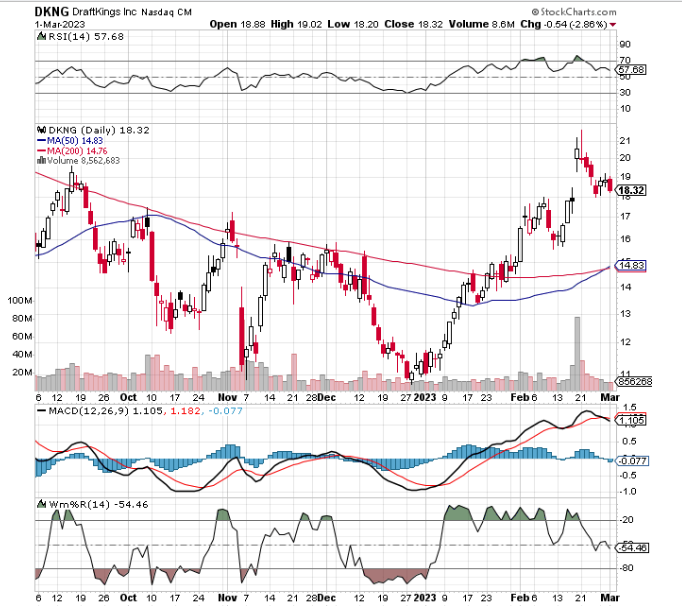Click the 60M volume axis label
The image size is (682, 606).
coord(22,336)
